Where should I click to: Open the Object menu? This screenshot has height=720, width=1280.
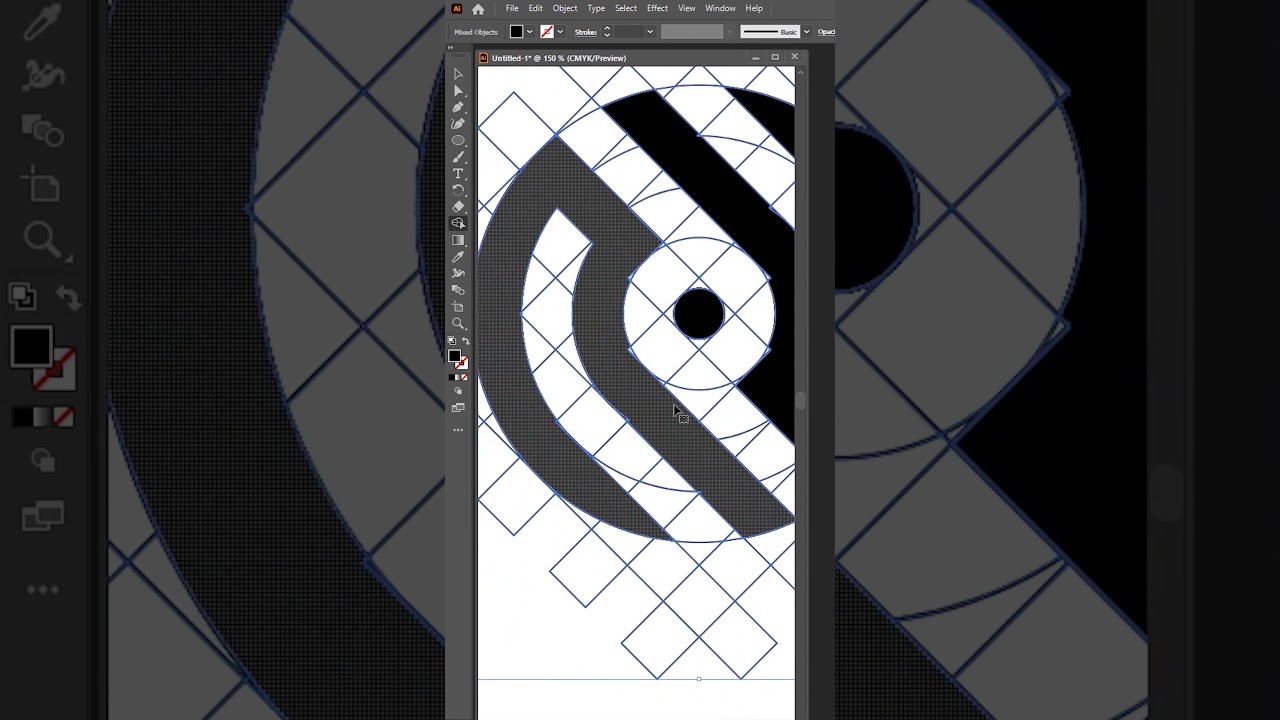(565, 9)
